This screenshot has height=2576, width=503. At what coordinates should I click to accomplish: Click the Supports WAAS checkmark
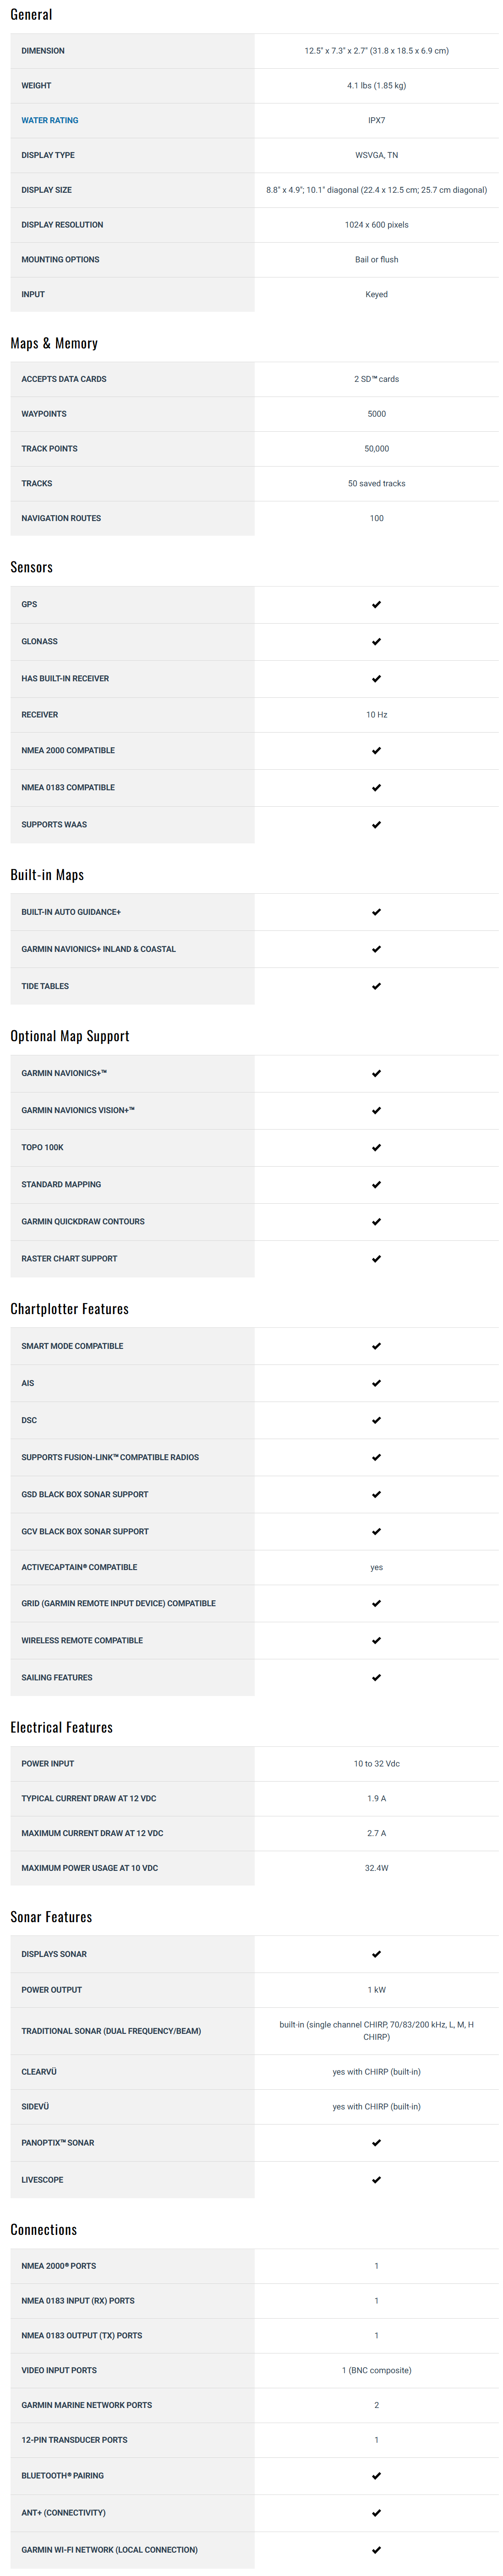(376, 825)
